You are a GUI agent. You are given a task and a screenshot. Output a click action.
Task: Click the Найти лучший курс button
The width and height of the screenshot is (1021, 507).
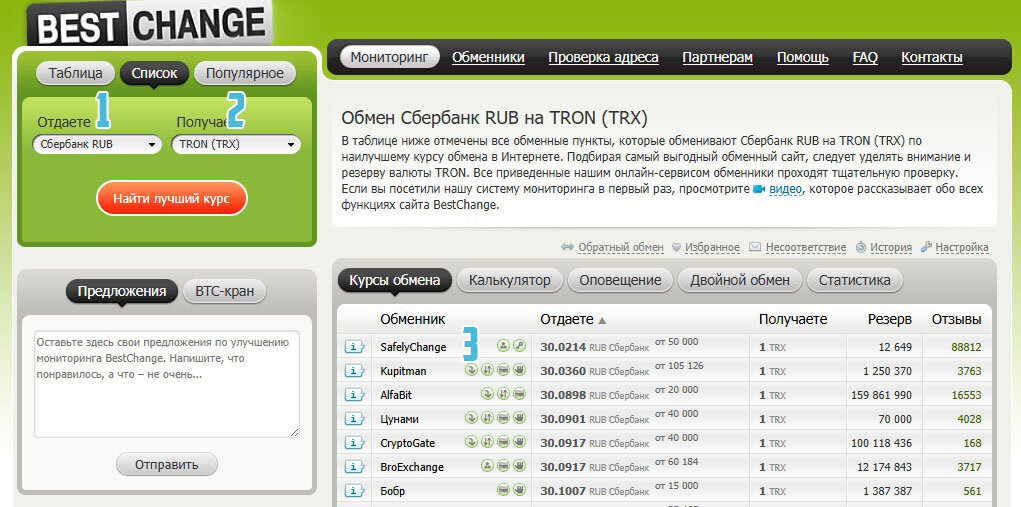tap(172, 199)
